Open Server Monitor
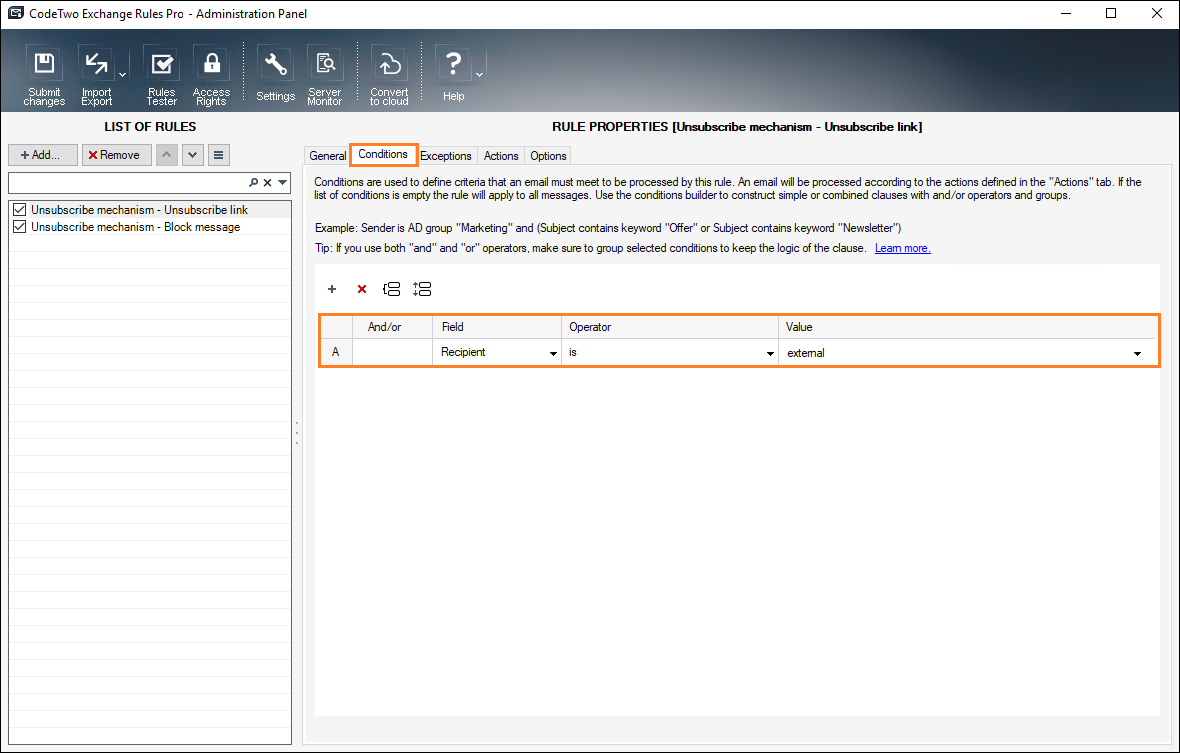The image size is (1180, 753). (x=324, y=74)
